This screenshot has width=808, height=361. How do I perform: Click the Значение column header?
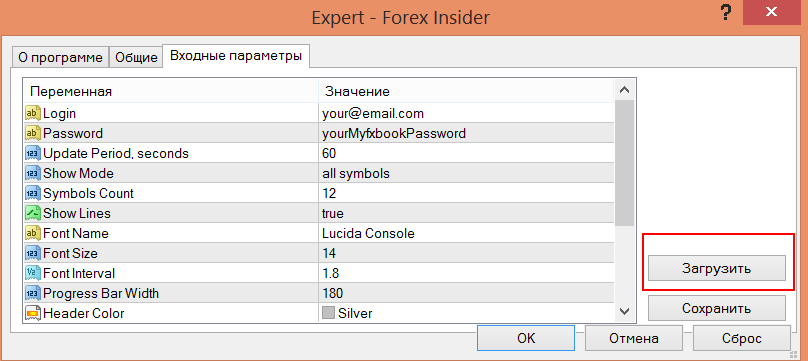[466, 91]
